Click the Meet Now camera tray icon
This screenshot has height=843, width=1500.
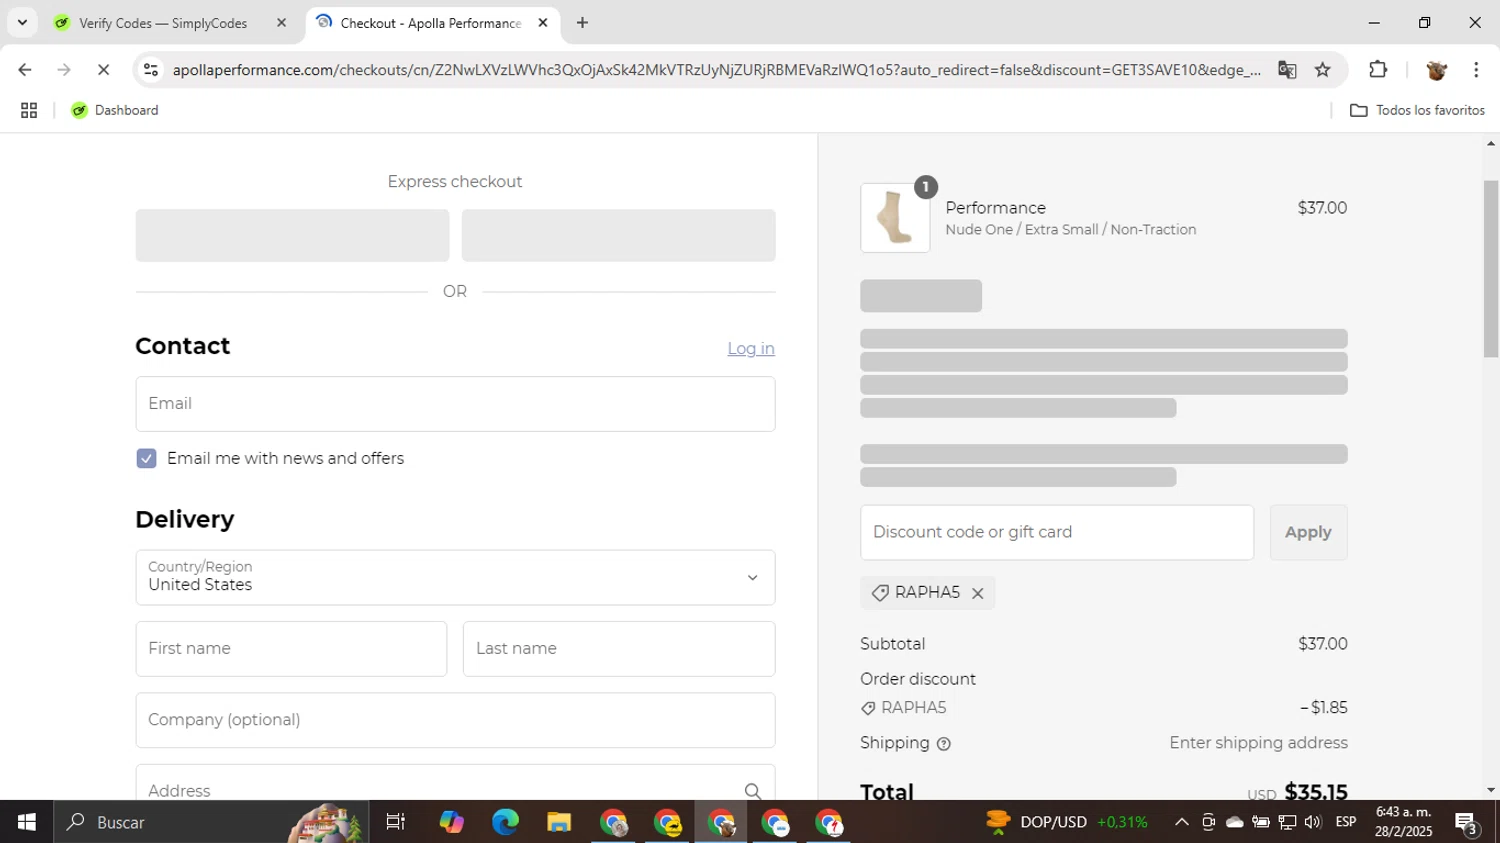[x=1208, y=822]
